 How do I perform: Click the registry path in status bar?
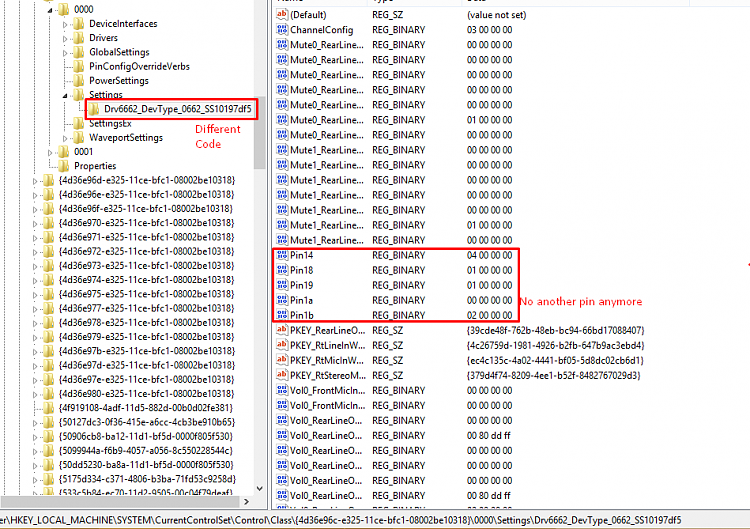coord(341,520)
